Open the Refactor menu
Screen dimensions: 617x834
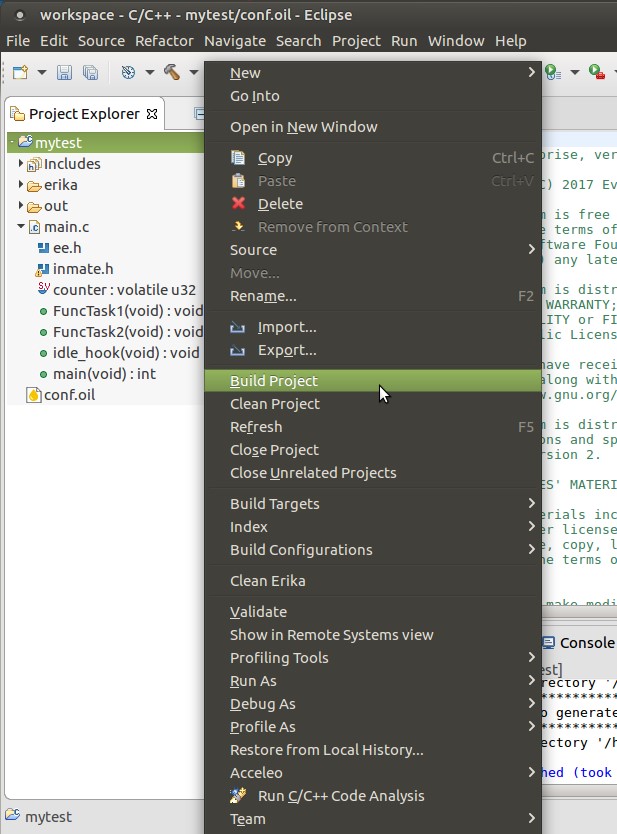pyautogui.click(x=164, y=41)
